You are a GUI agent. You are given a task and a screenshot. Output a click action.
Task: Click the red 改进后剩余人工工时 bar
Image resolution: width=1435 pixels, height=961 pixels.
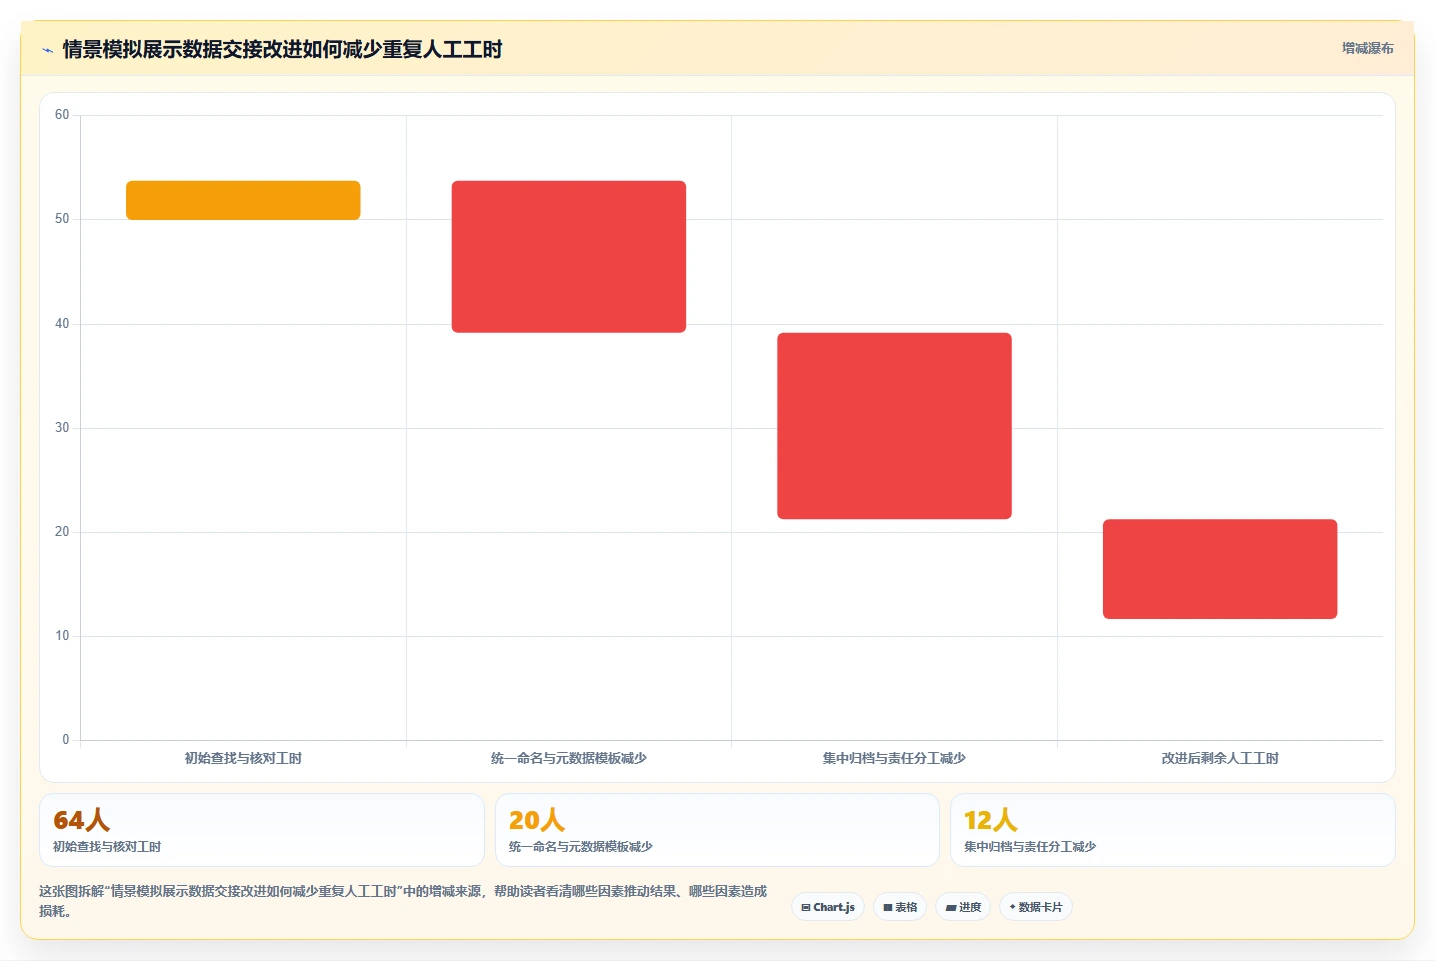tap(1220, 569)
